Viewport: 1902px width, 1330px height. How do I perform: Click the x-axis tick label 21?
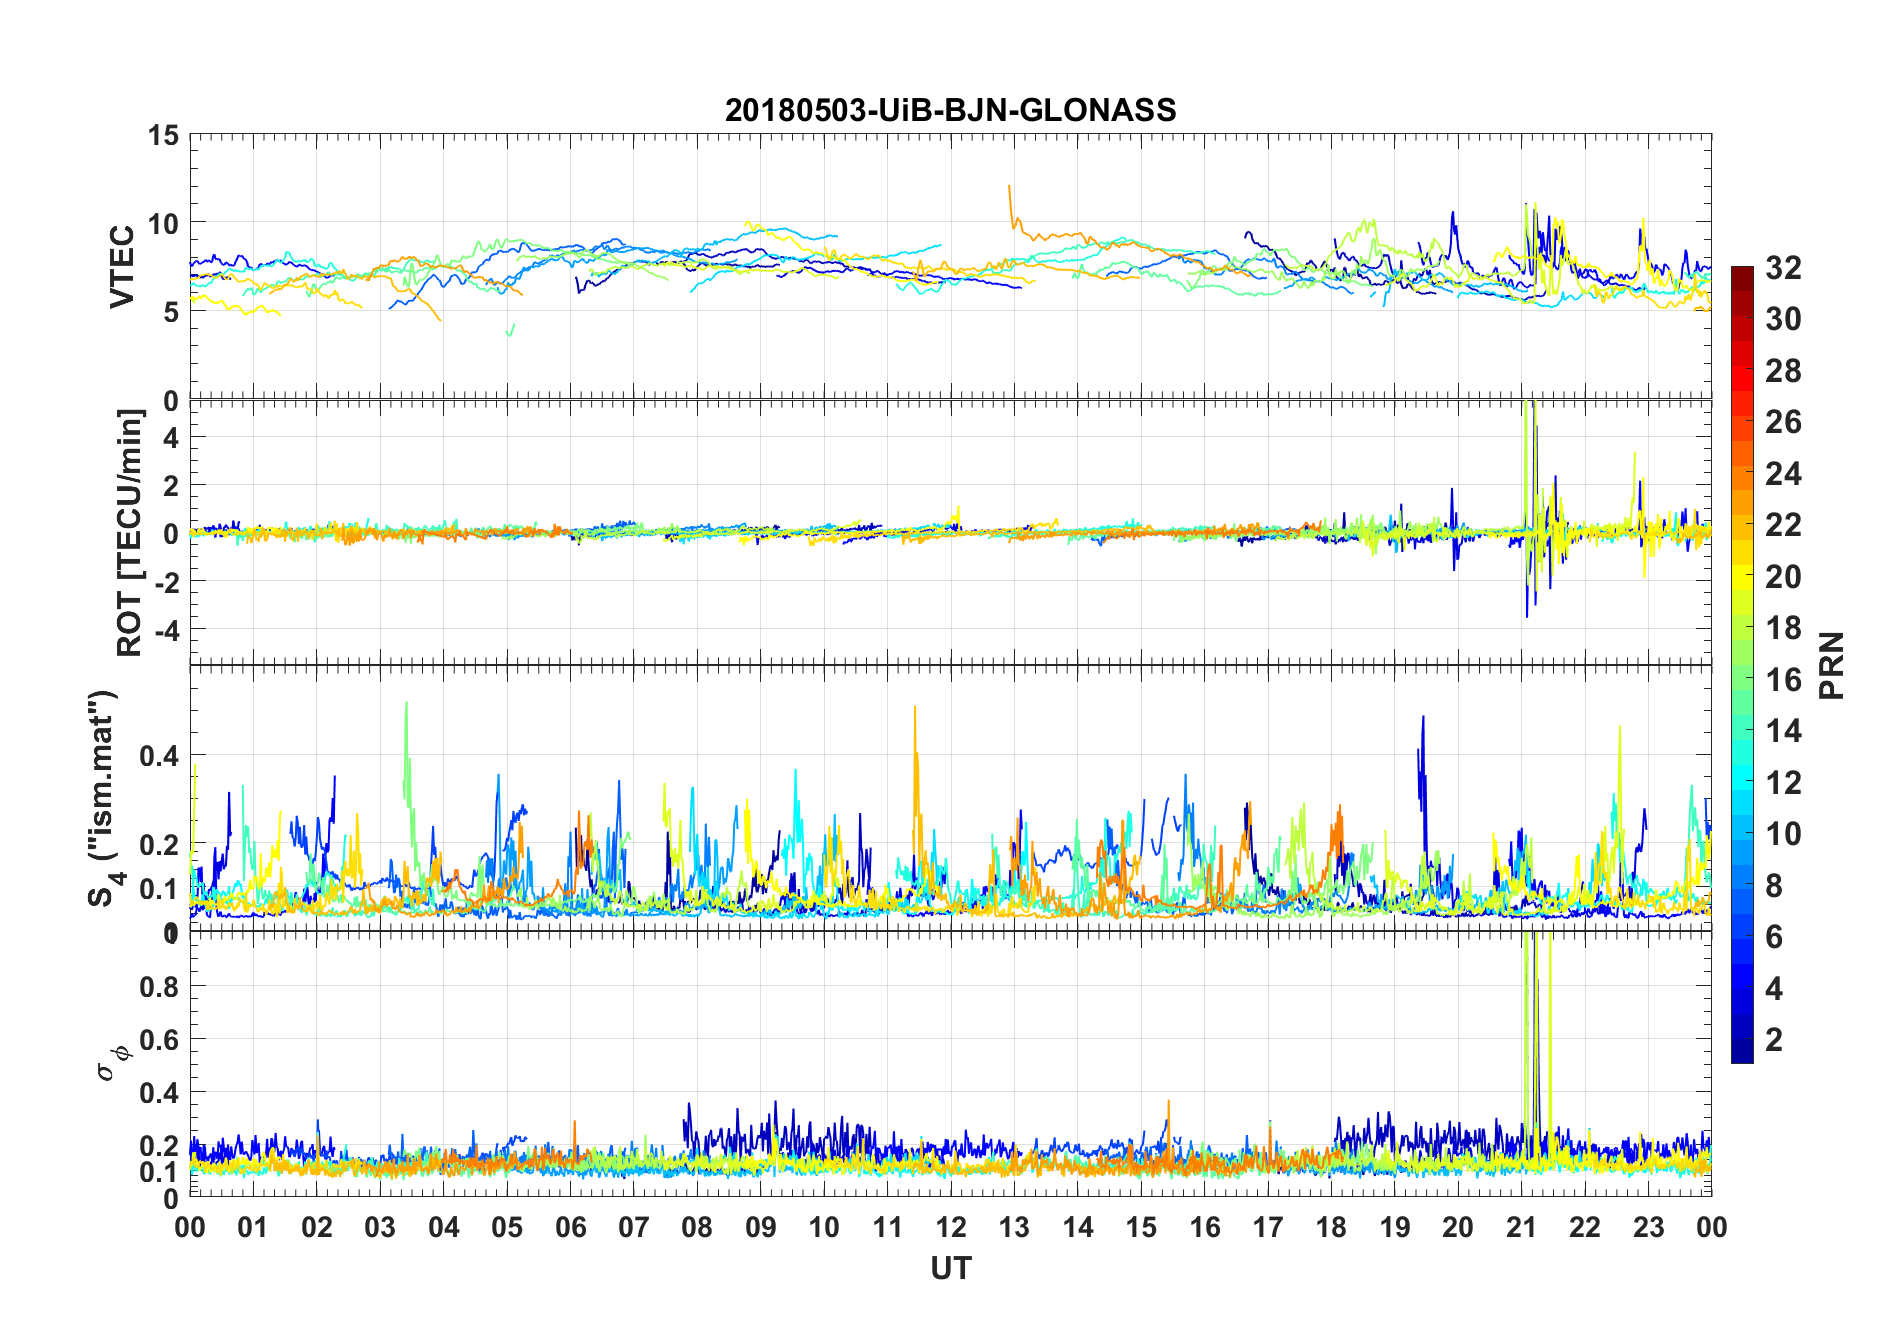coord(1521,1227)
